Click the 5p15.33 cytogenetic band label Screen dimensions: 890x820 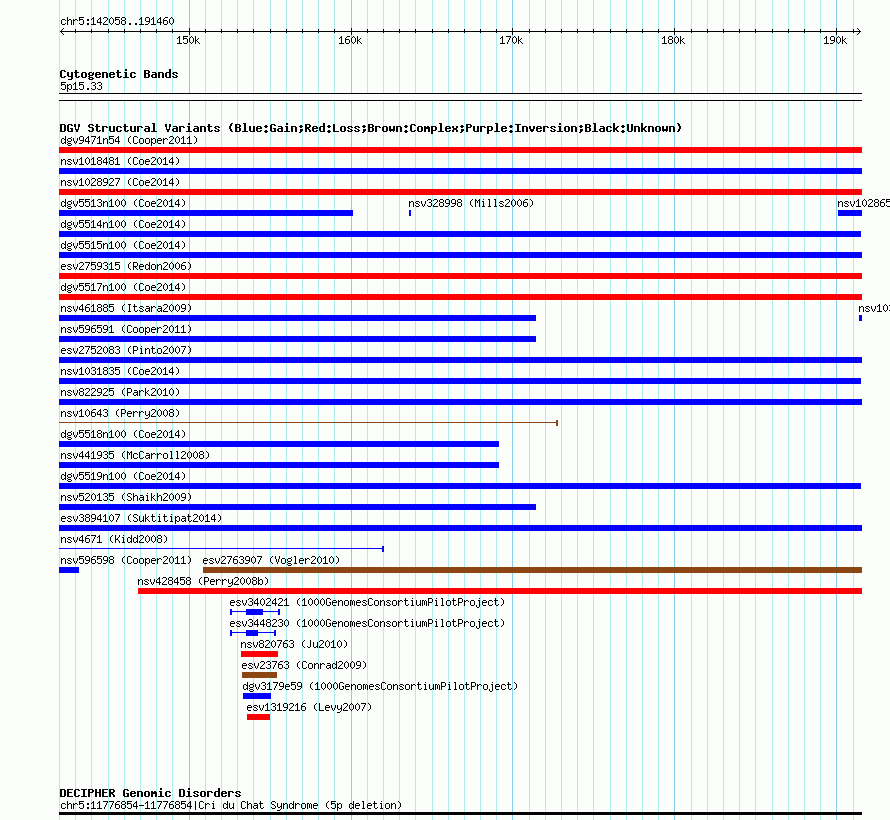click(x=81, y=86)
